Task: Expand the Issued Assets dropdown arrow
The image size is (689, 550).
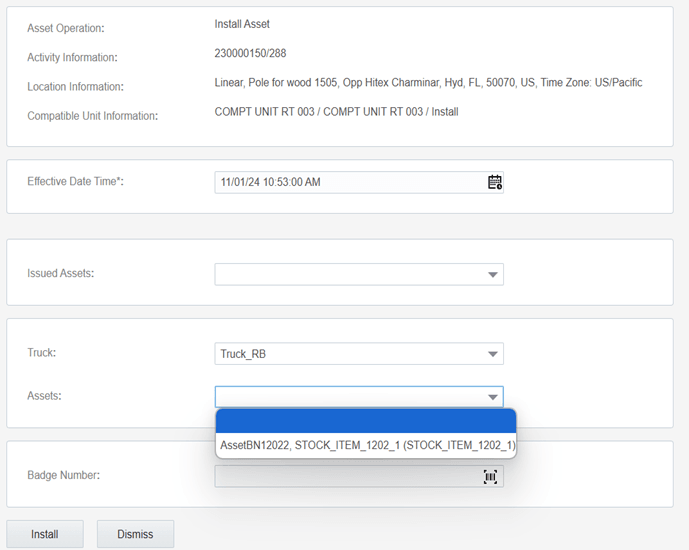Action: click(x=493, y=275)
